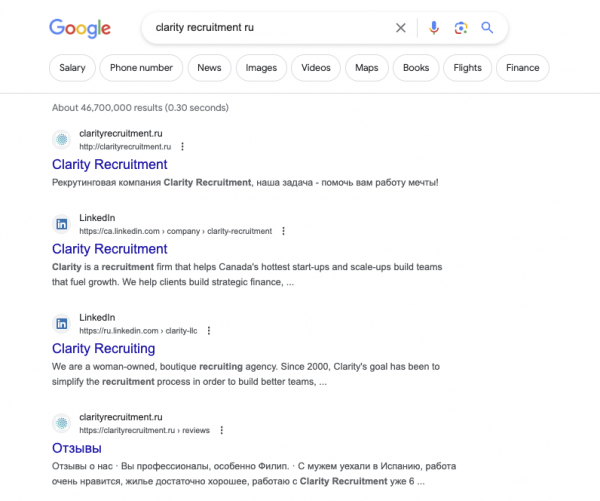Open Google Lens image search icon

pyautogui.click(x=460, y=28)
